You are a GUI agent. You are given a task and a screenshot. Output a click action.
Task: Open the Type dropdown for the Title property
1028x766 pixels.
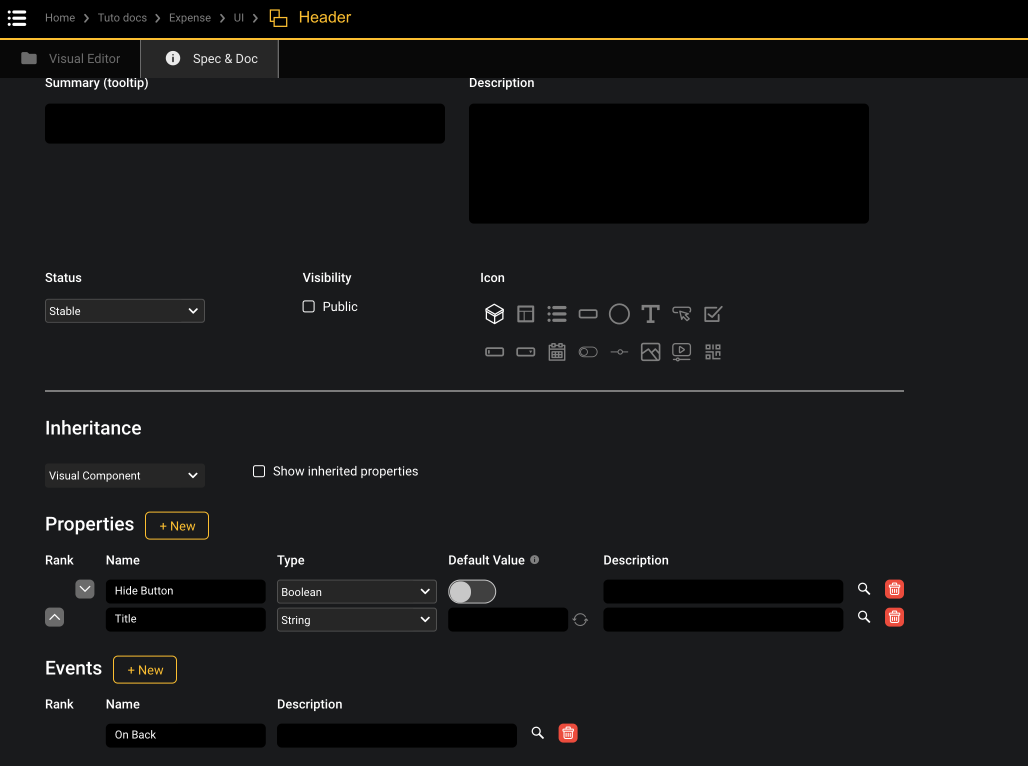356,619
